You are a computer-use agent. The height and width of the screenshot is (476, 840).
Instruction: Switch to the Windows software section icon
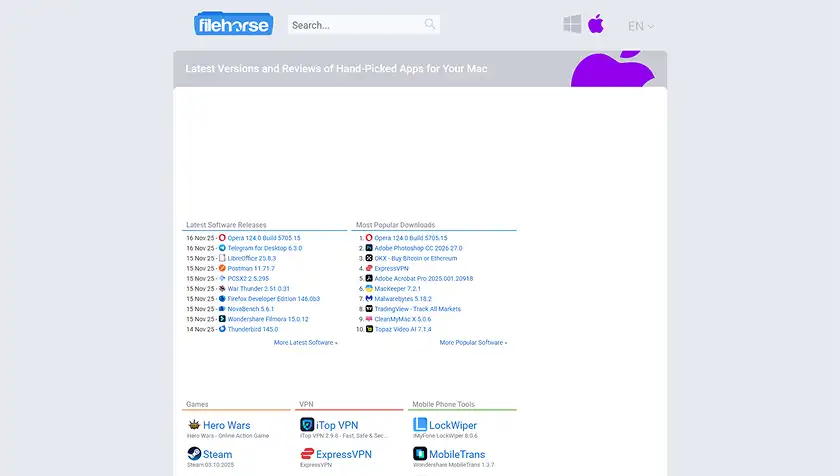pyautogui.click(x=572, y=25)
